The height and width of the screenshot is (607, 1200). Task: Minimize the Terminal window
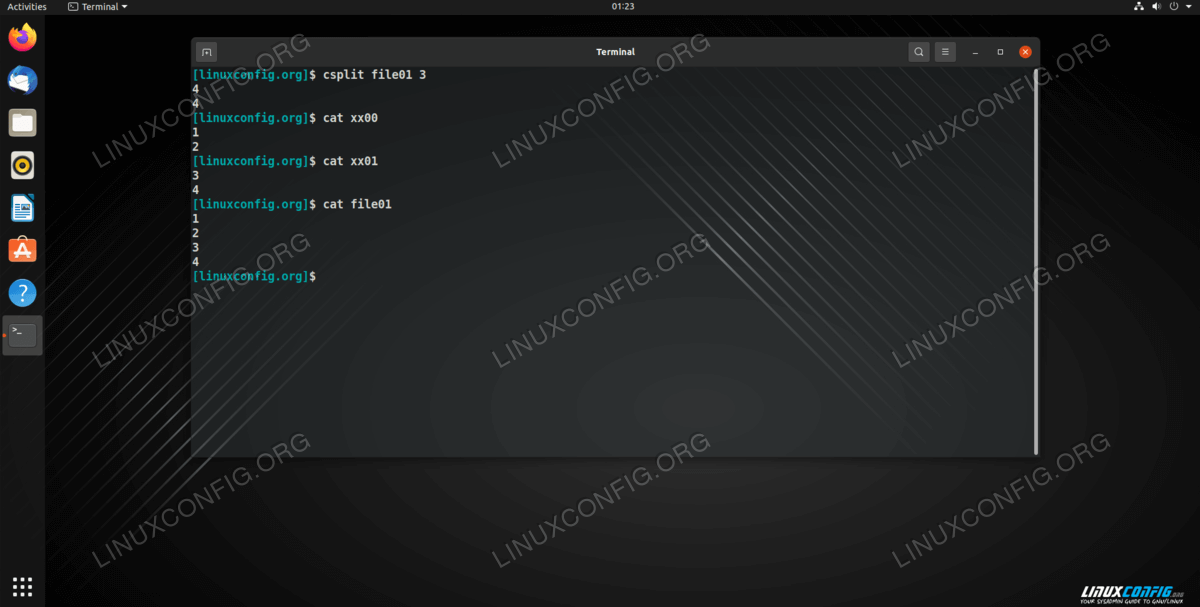point(975,52)
